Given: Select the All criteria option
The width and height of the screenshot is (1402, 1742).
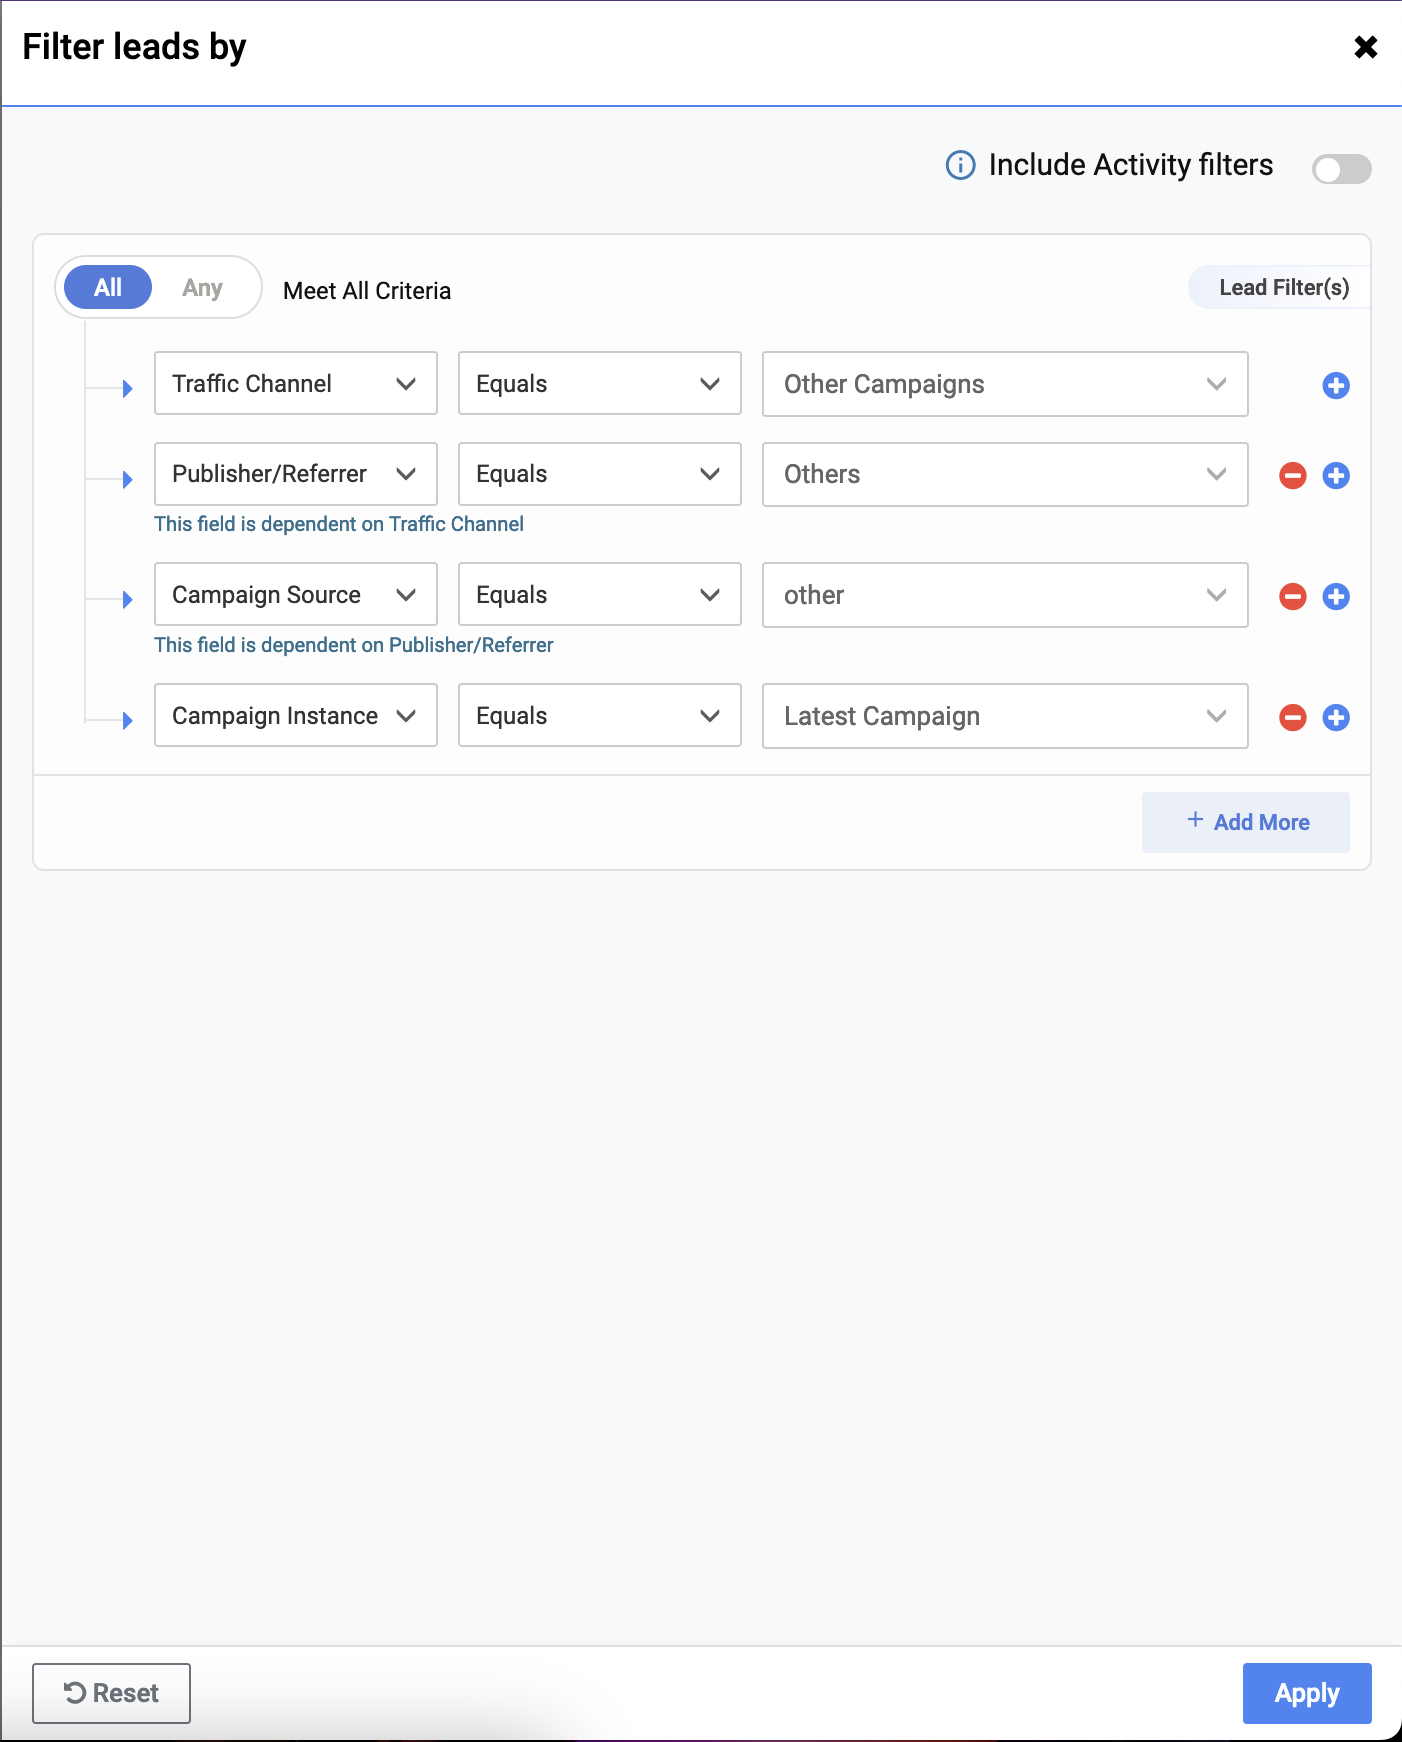Looking at the screenshot, I should tap(108, 288).
